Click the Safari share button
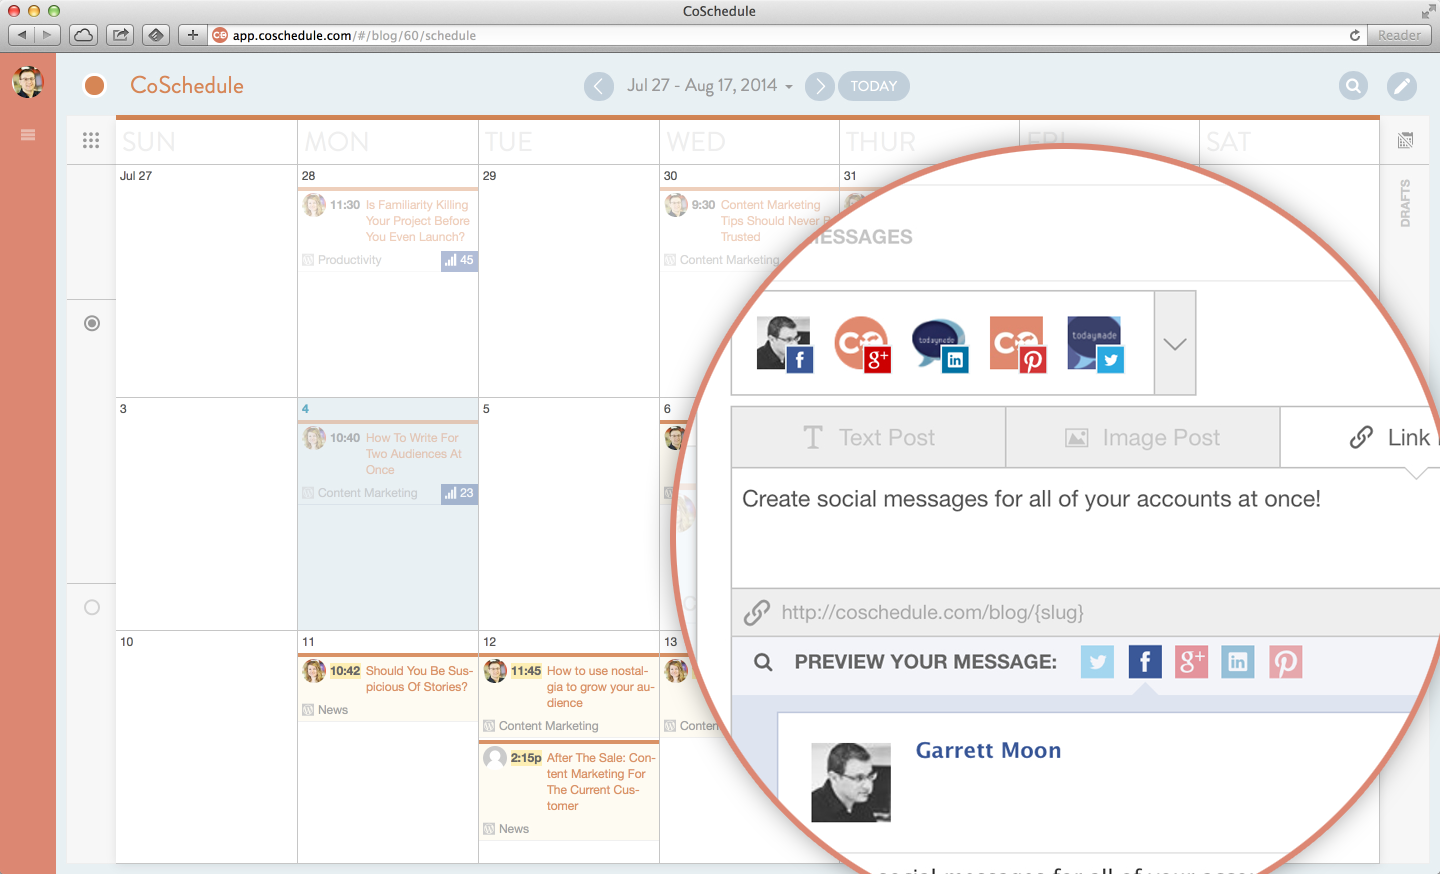Screen dimensions: 1440x874 click(x=121, y=35)
